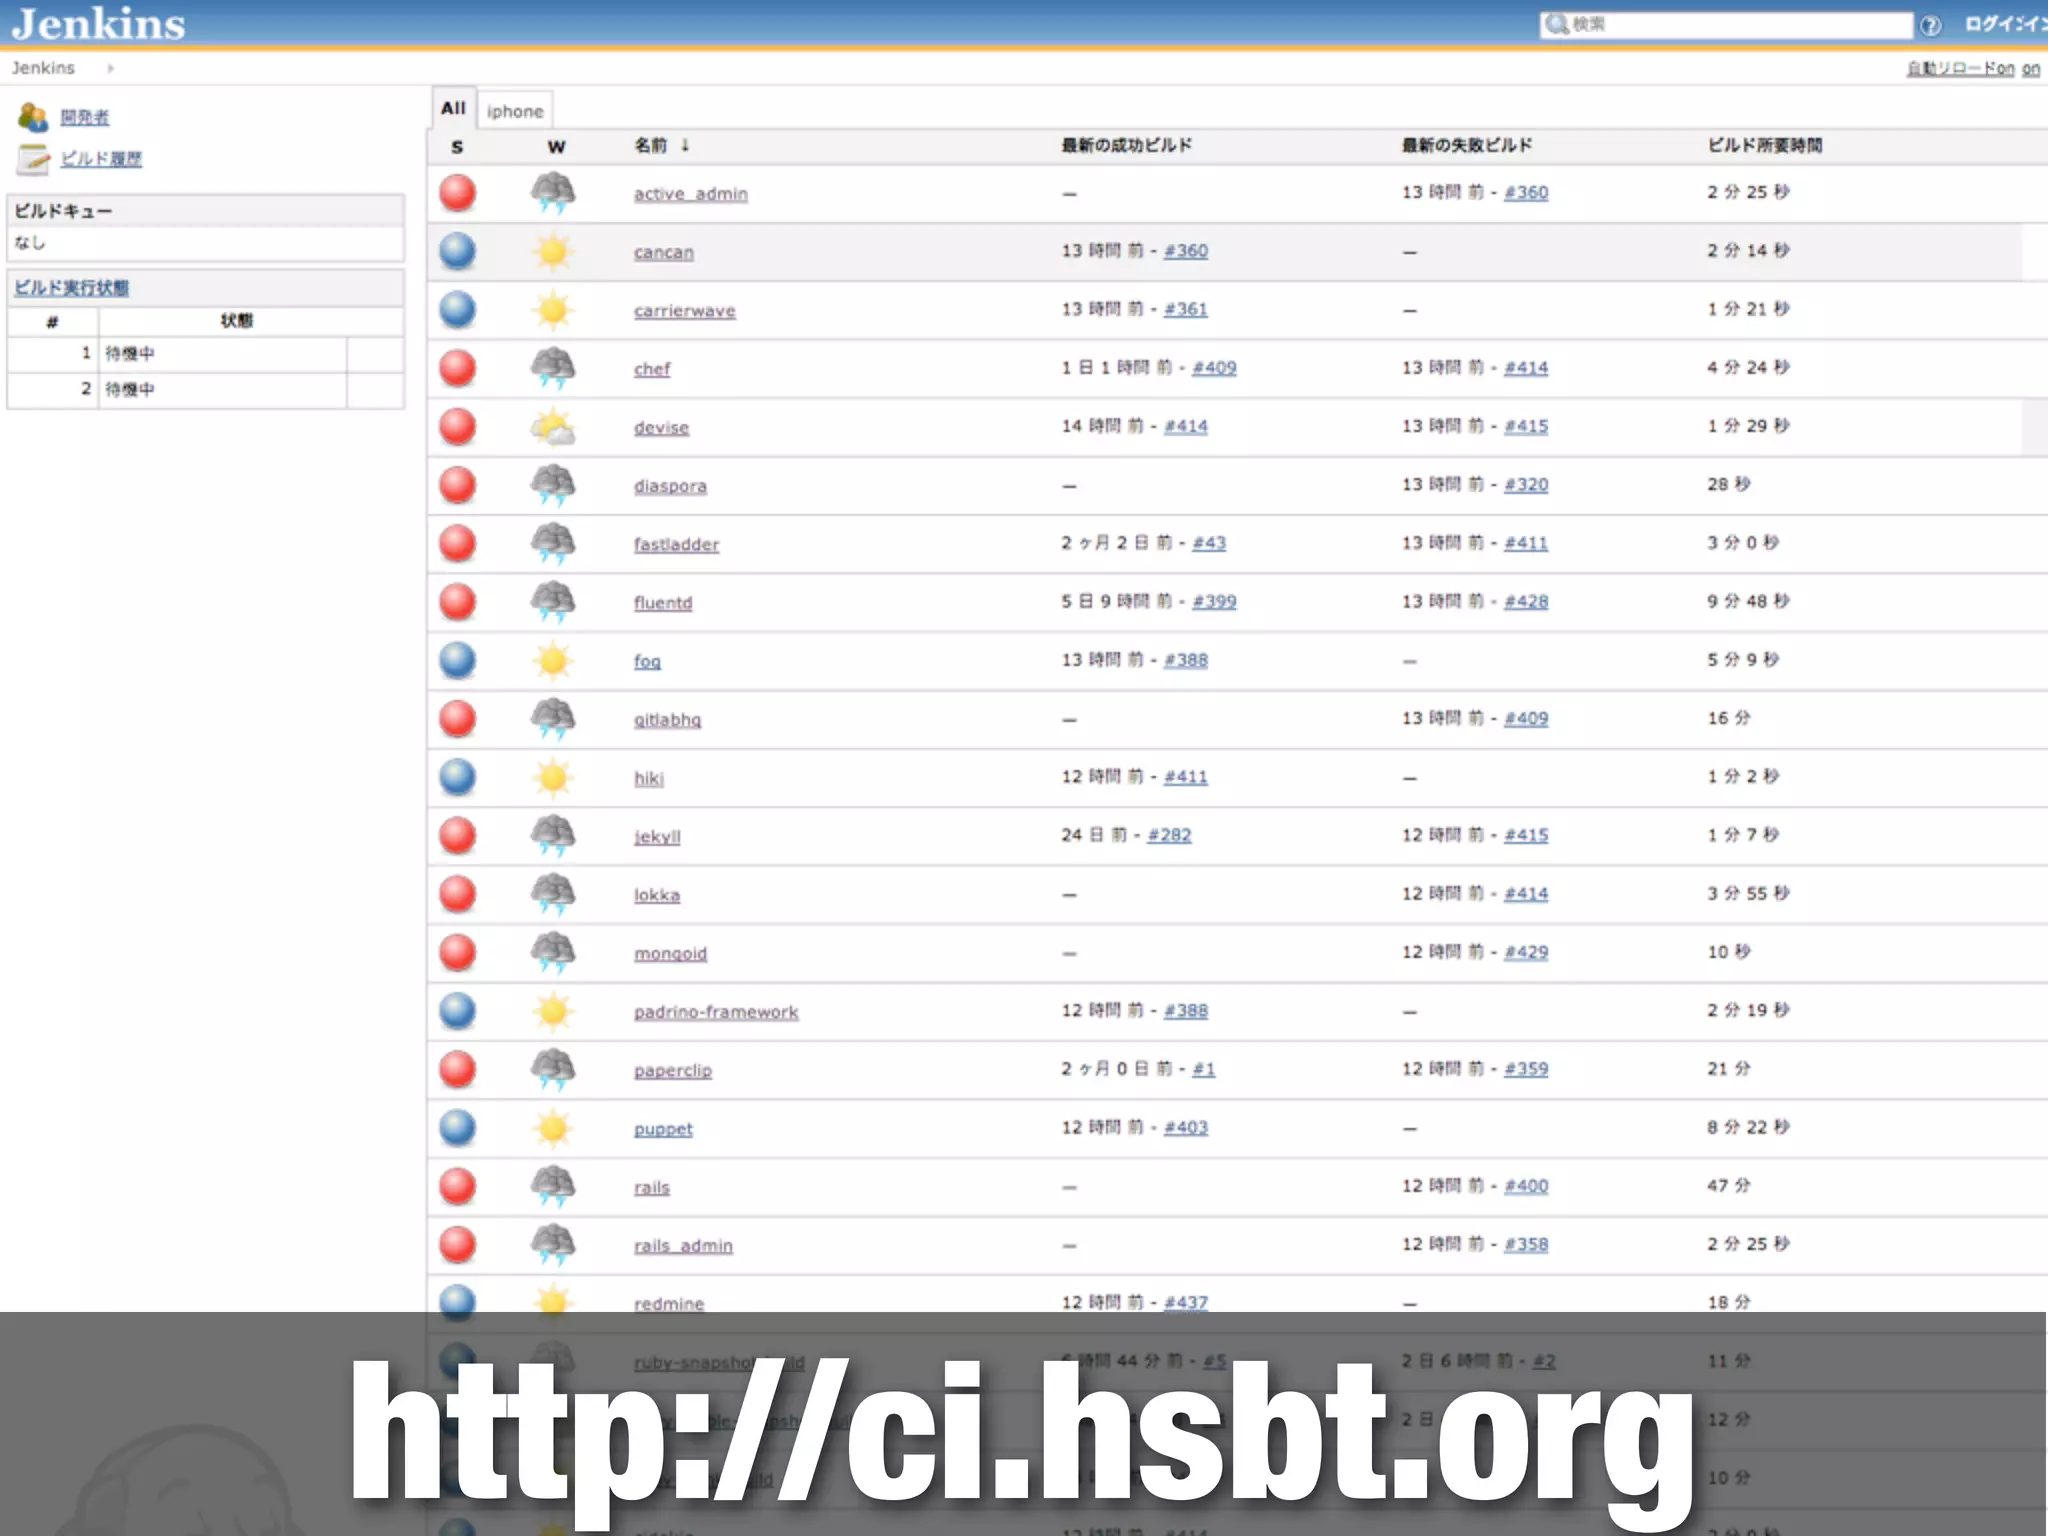This screenshot has width=2048, height=1536.
Task: Click the sunny weather icon for cancan
Action: [x=553, y=251]
